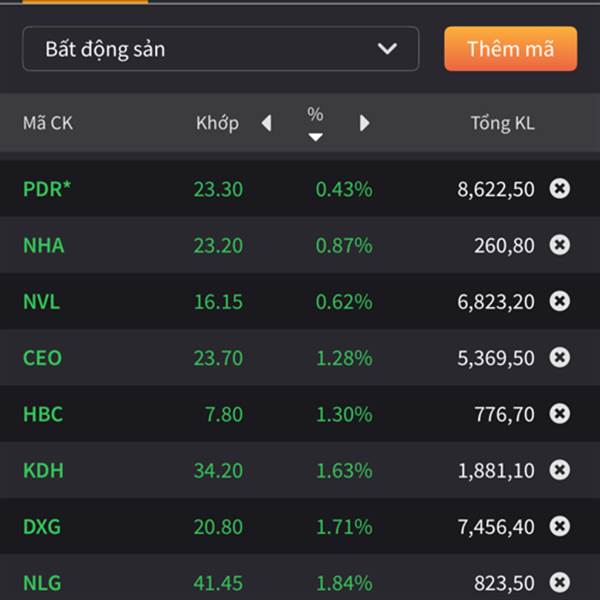Click the Thêm mã button
The width and height of the screenshot is (600, 600).
pyautogui.click(x=510, y=49)
